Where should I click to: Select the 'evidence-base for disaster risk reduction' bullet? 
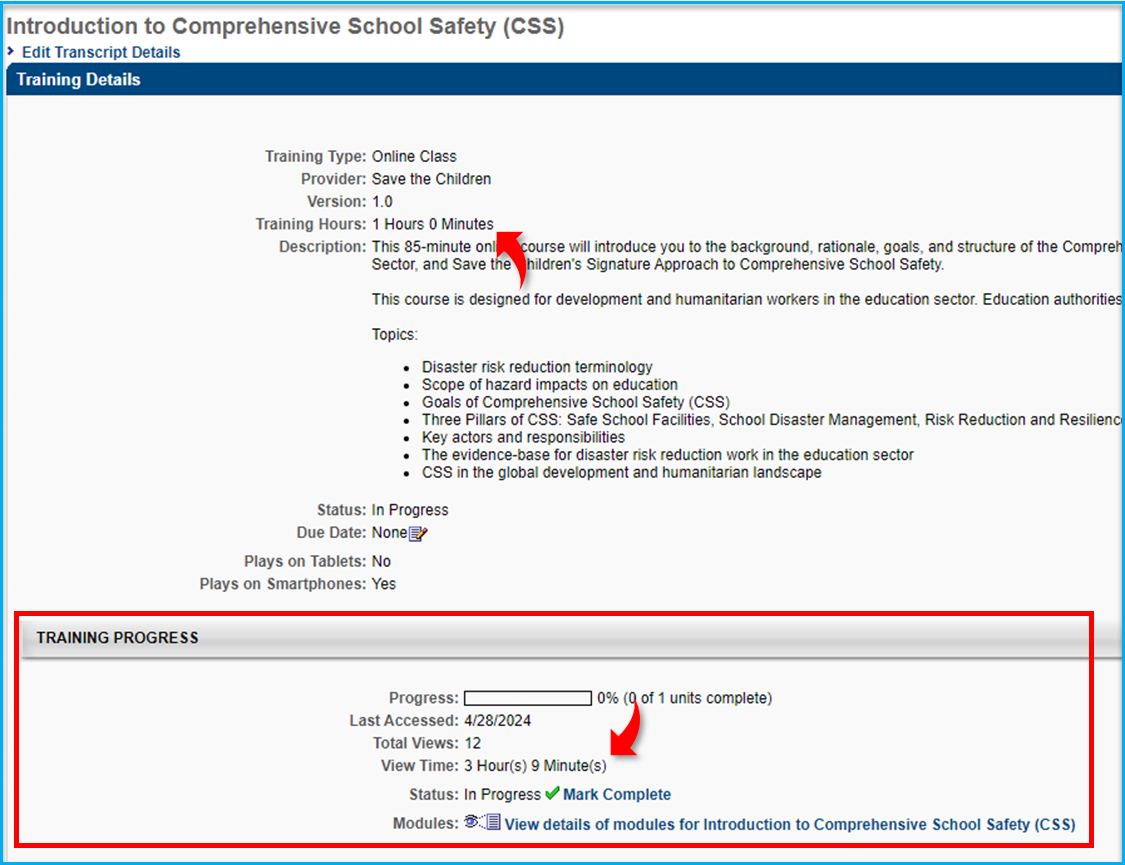[x=667, y=455]
